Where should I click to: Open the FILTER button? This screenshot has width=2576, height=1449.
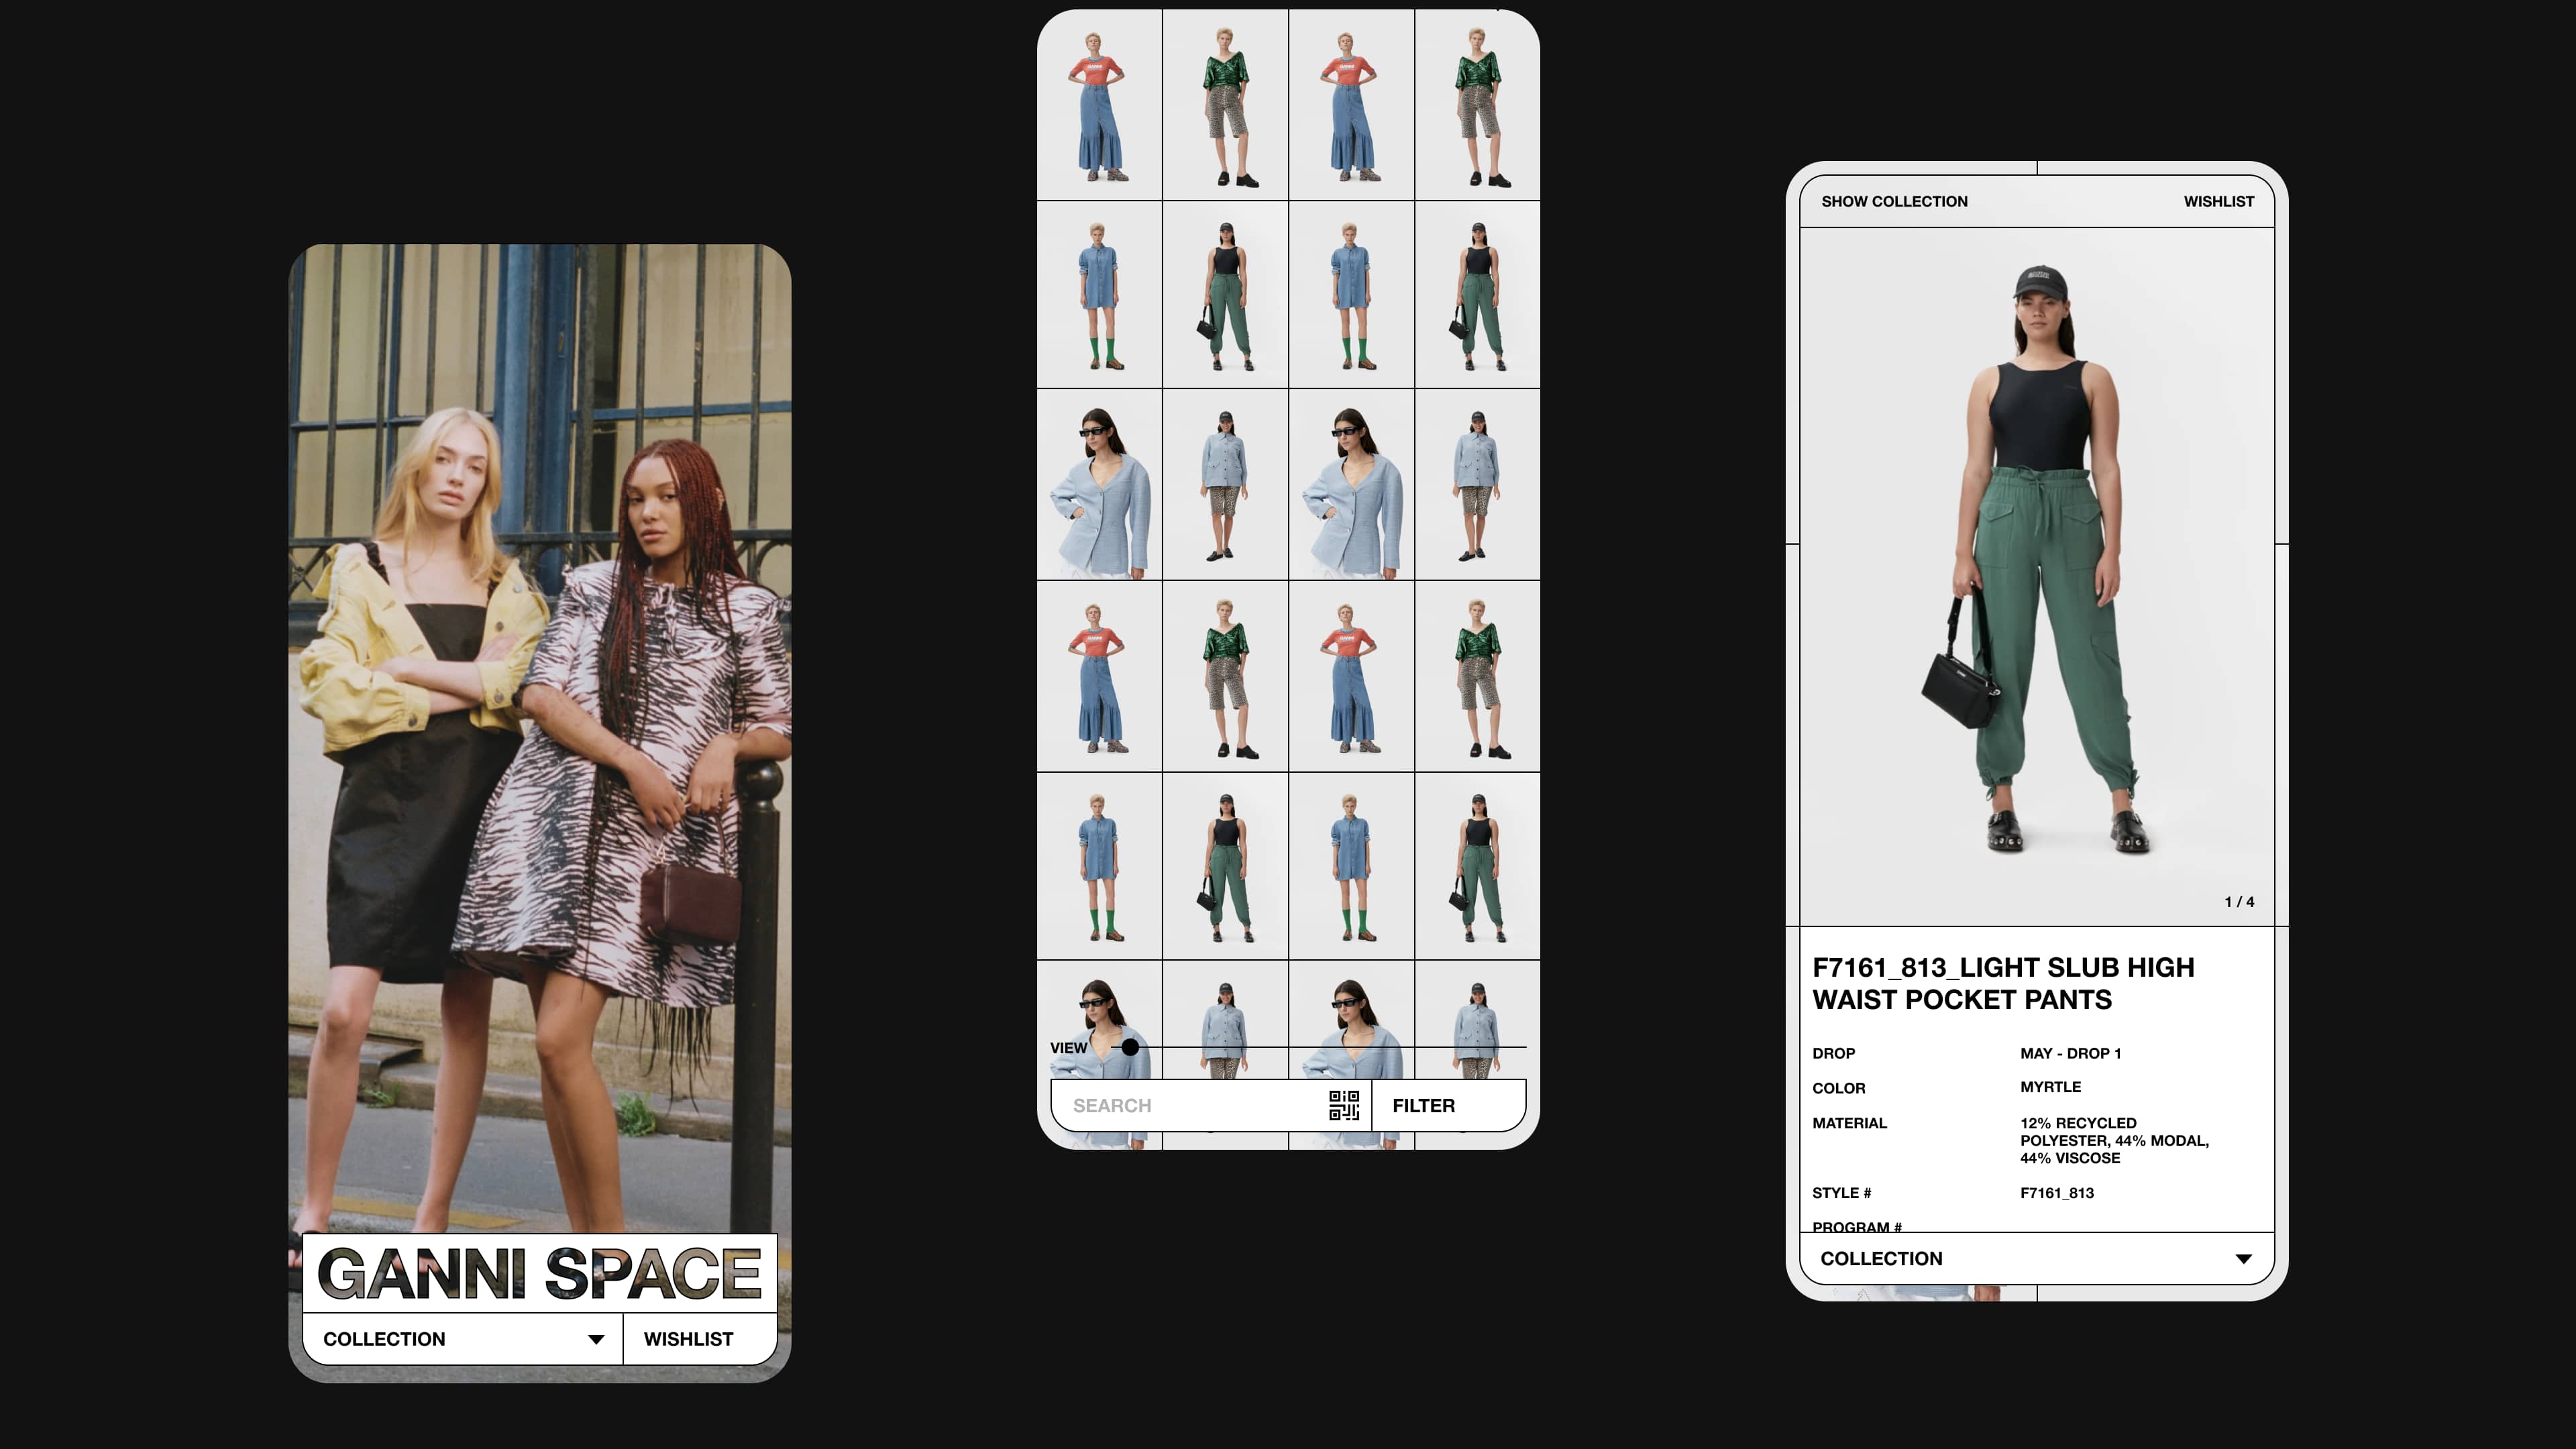coord(1423,1105)
